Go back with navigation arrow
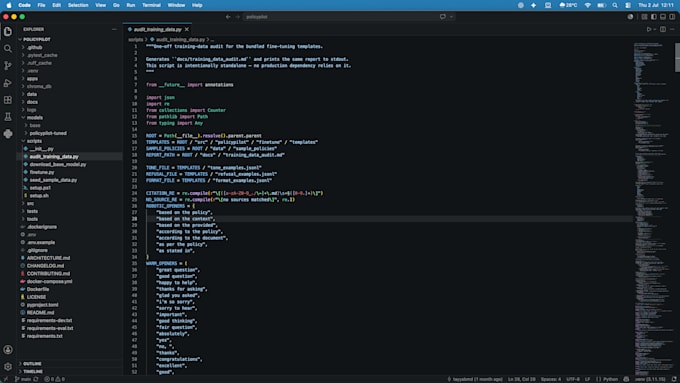The height and width of the screenshot is (383, 680). coord(228,16)
